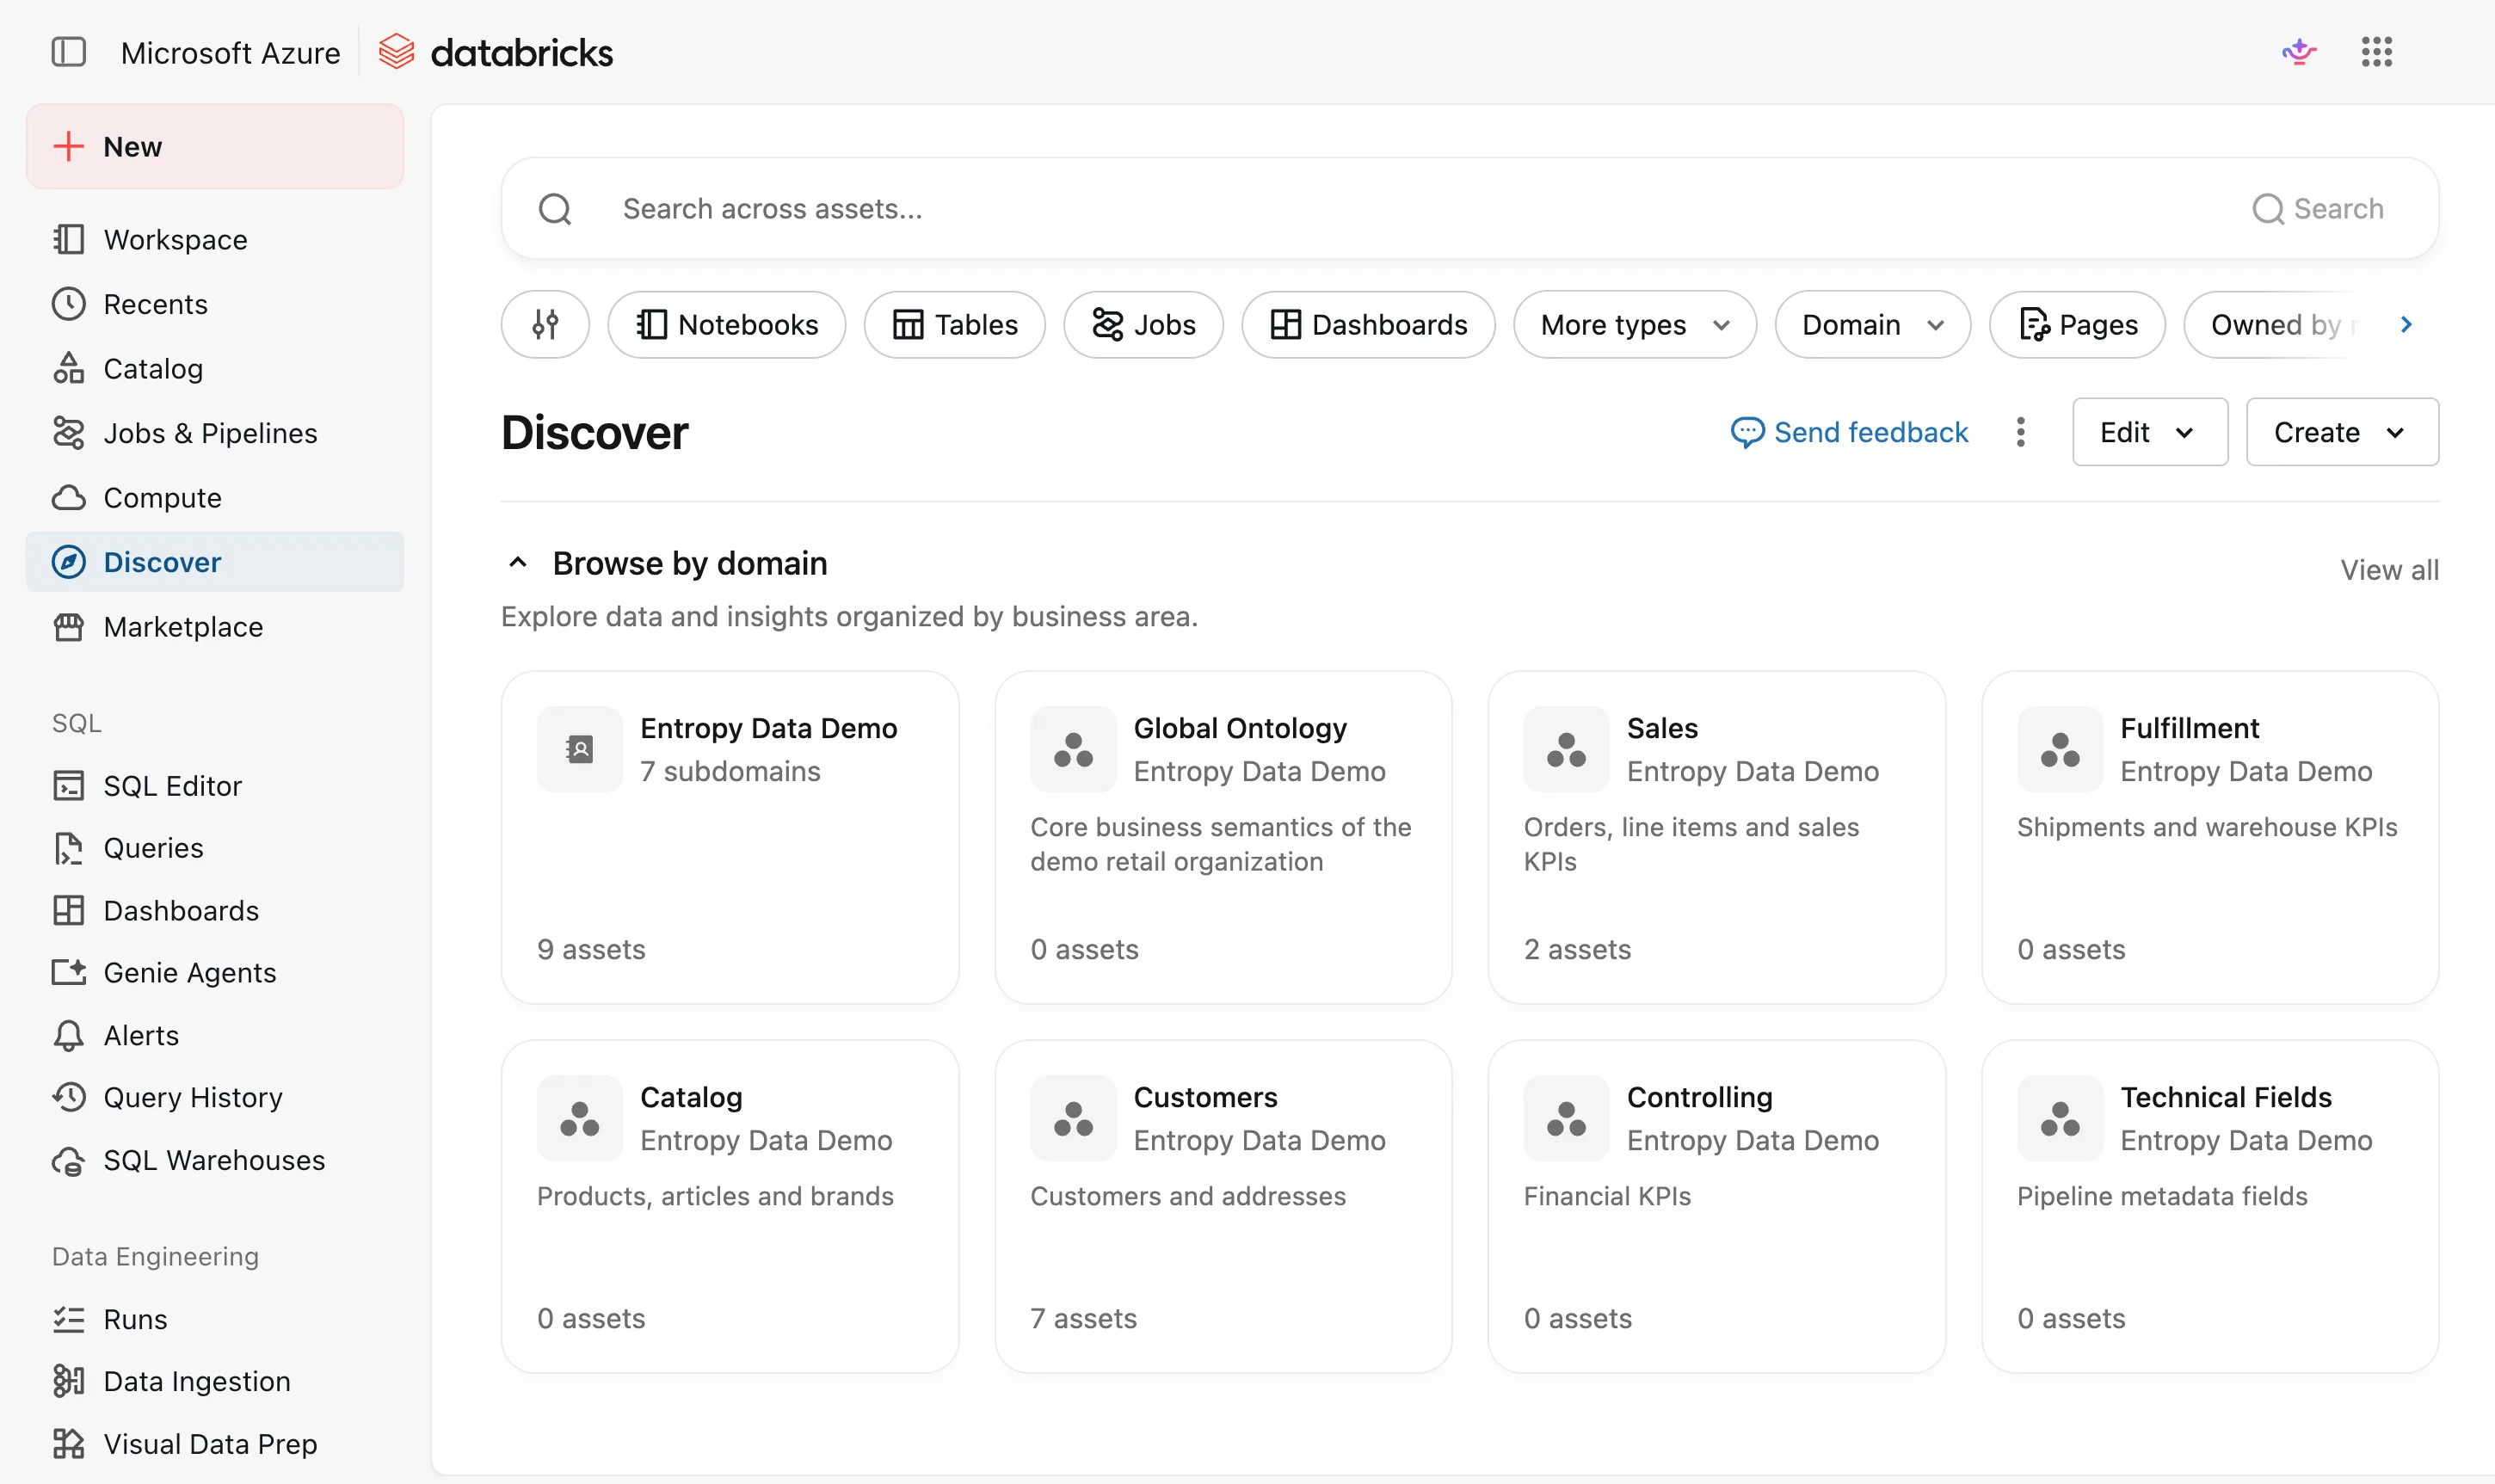Click the SQL Warehouses icon
This screenshot has width=2495, height=1484.
(69, 1160)
